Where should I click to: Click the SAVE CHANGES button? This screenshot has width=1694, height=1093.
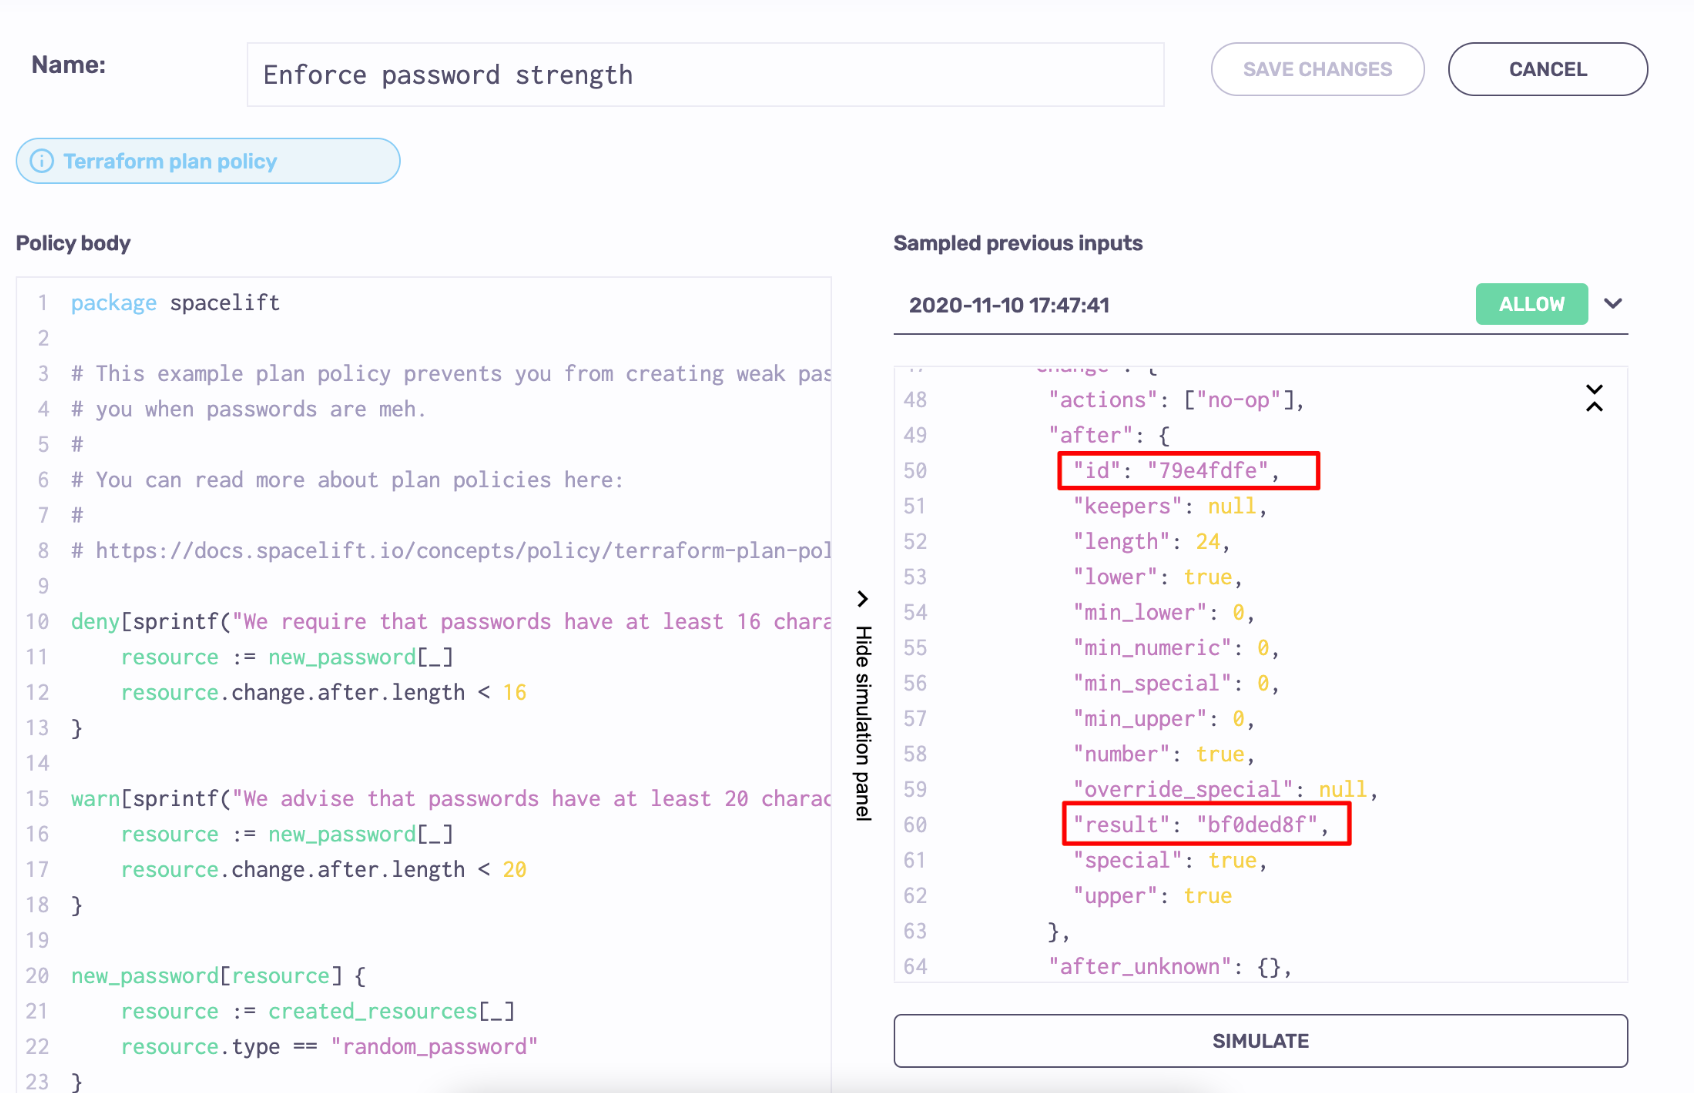click(x=1317, y=69)
